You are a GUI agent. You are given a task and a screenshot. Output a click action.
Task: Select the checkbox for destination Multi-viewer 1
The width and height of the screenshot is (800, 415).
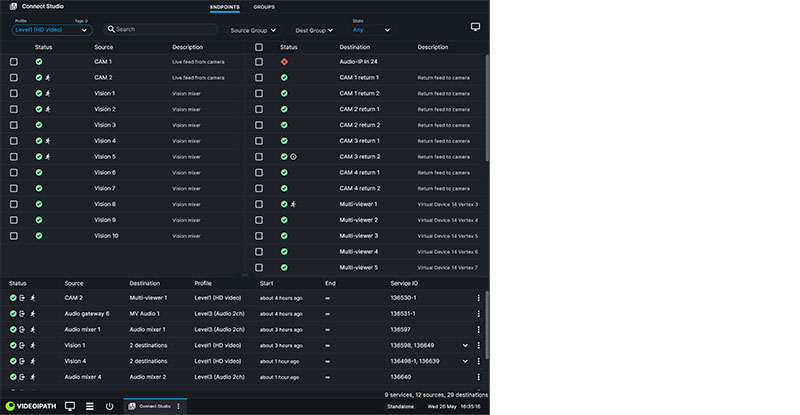pyautogui.click(x=259, y=204)
